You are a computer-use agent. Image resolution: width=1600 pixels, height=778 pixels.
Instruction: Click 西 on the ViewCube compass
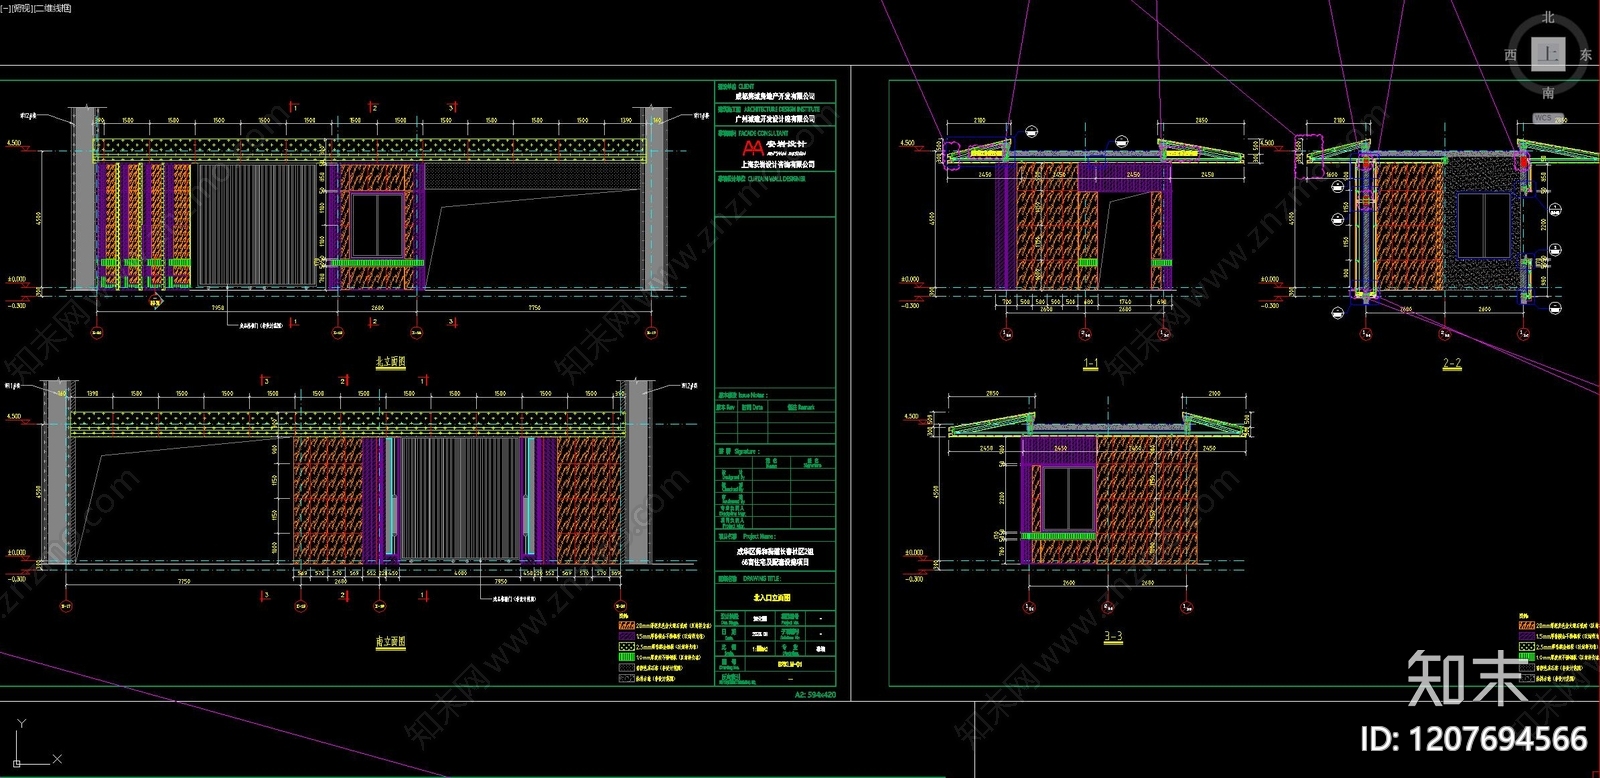1510,55
